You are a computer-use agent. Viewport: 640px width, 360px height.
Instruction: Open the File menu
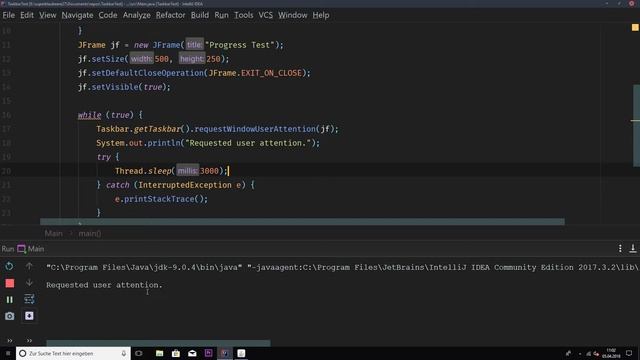click(x=9, y=15)
